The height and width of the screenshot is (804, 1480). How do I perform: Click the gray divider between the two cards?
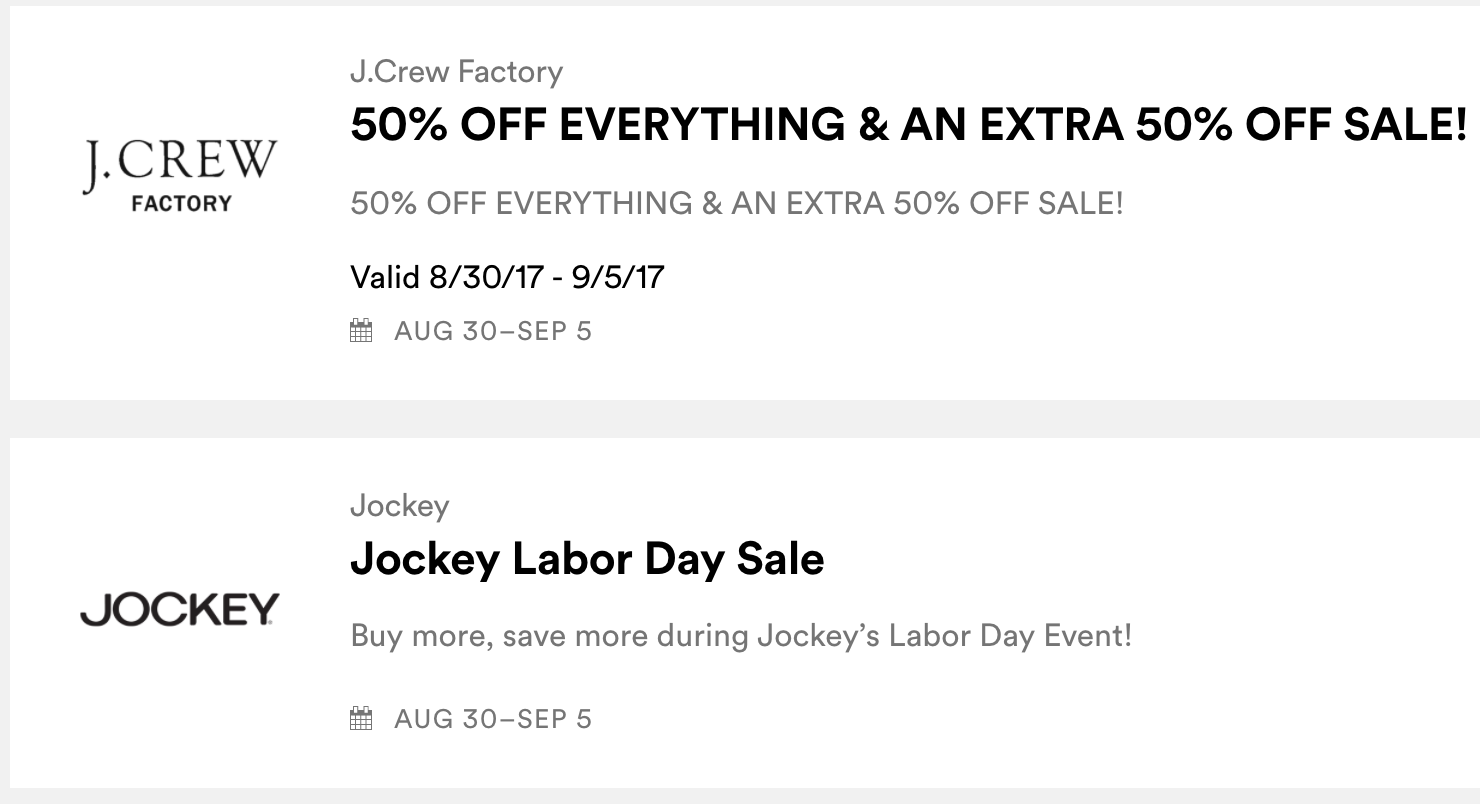(740, 419)
